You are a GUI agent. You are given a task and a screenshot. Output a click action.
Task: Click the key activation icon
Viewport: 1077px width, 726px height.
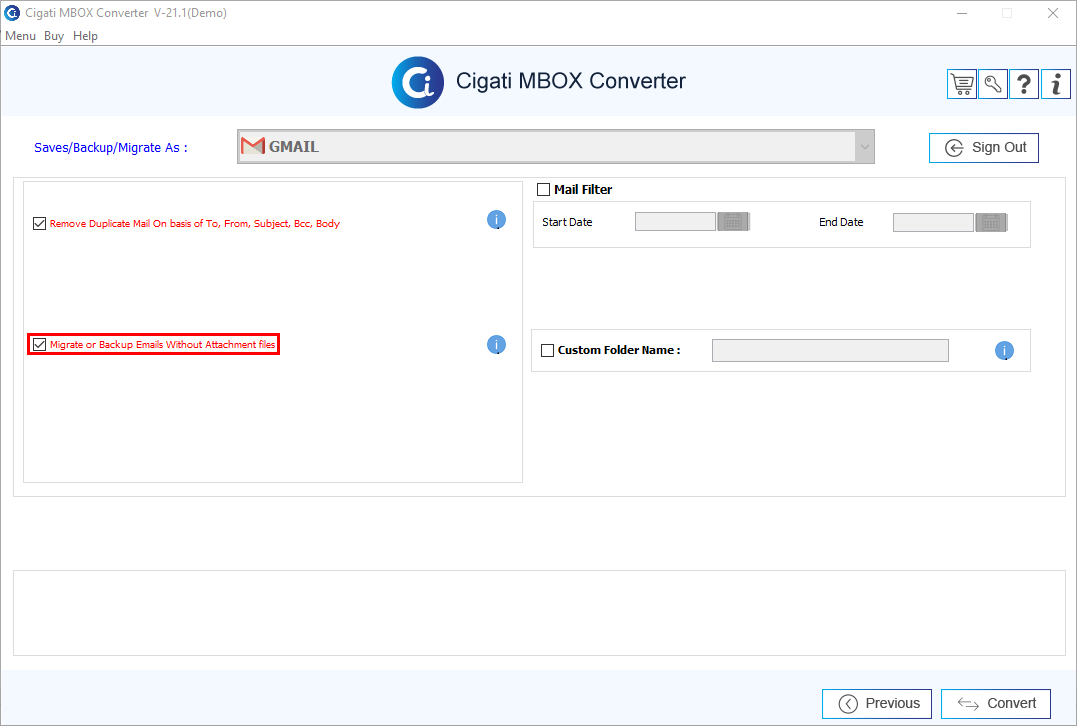[x=993, y=84]
